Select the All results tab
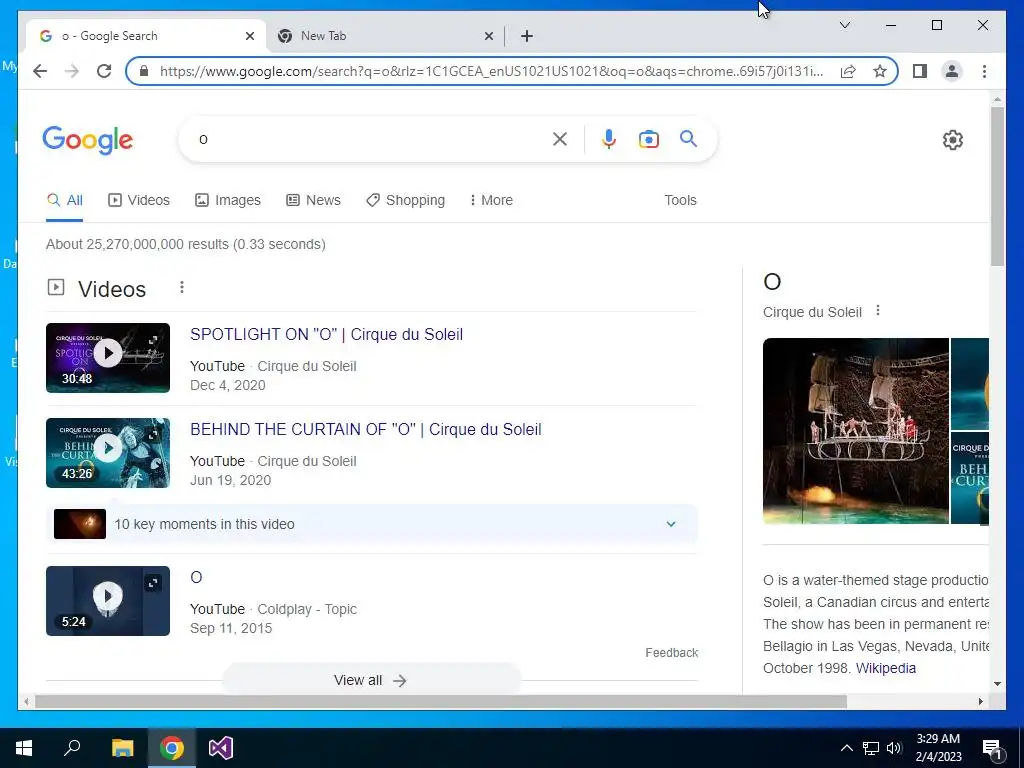Screen dimensions: 1024x768 [65, 200]
